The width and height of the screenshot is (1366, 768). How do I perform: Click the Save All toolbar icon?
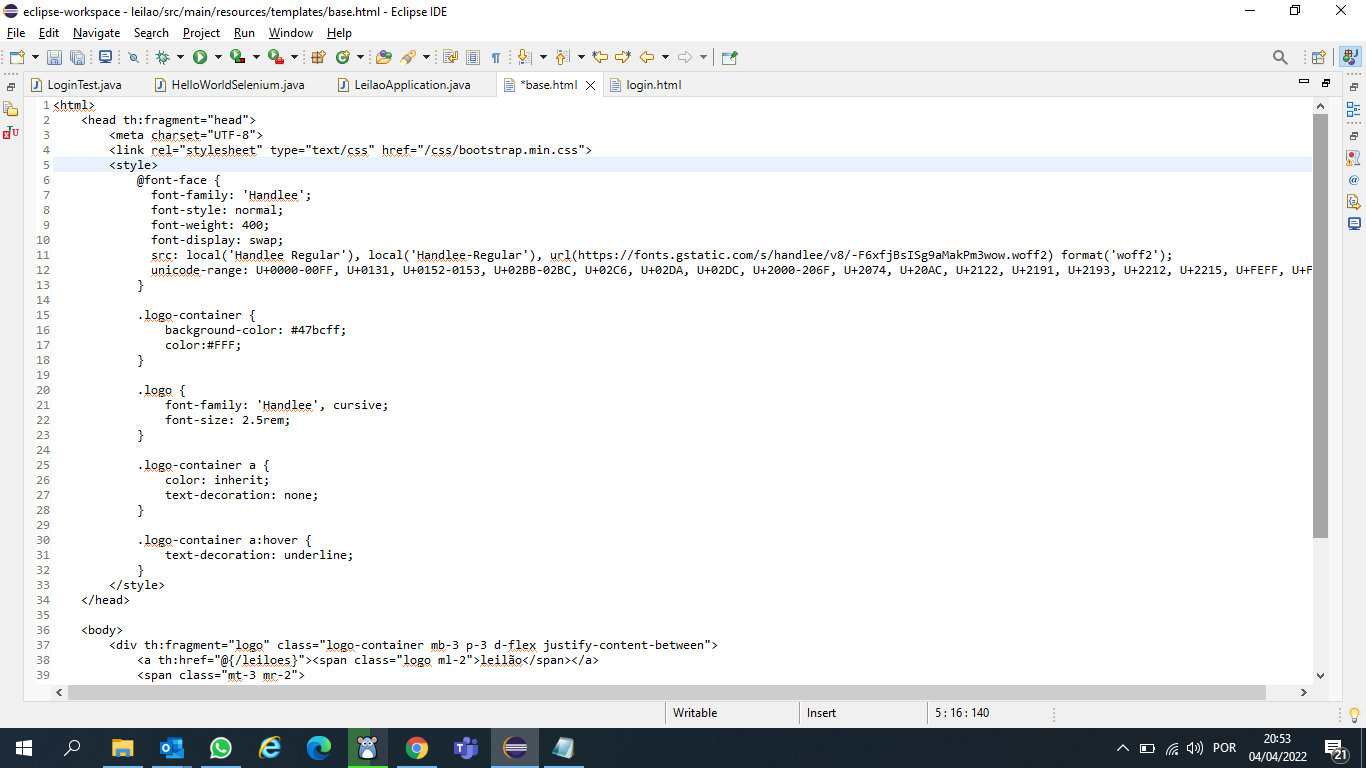pos(77,57)
